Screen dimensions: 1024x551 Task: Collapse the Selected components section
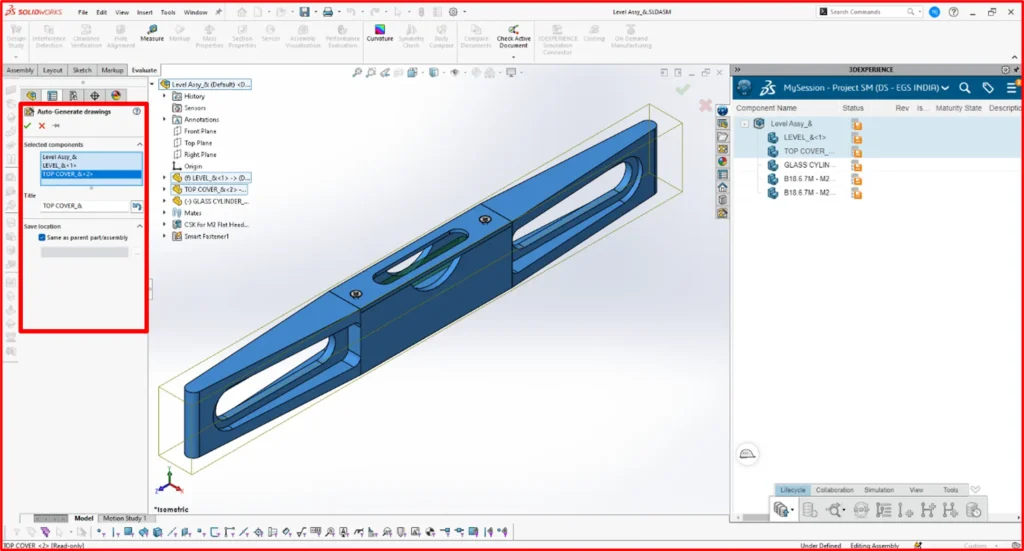coord(140,145)
